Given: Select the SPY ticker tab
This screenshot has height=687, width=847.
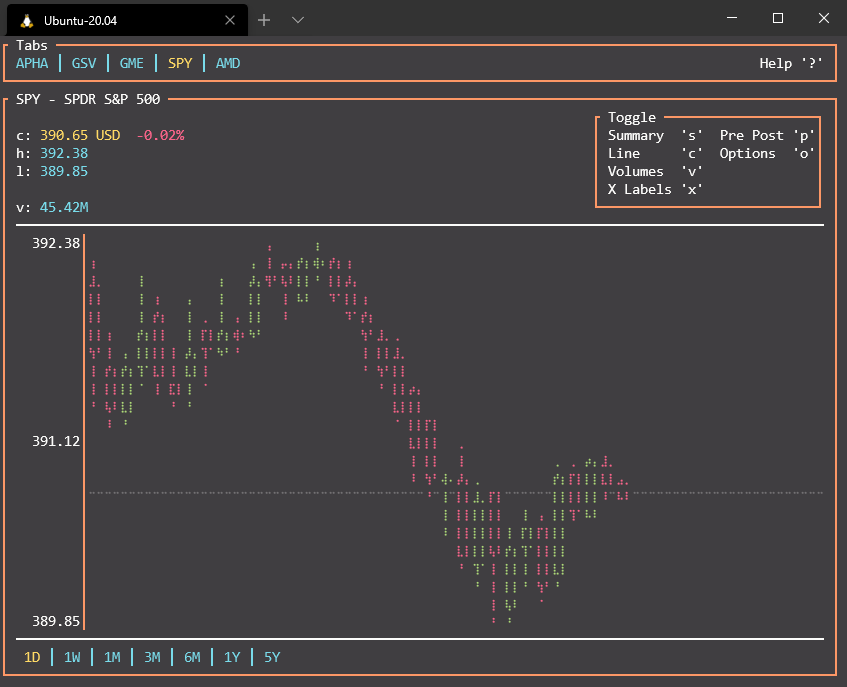Looking at the screenshot, I should pos(180,63).
